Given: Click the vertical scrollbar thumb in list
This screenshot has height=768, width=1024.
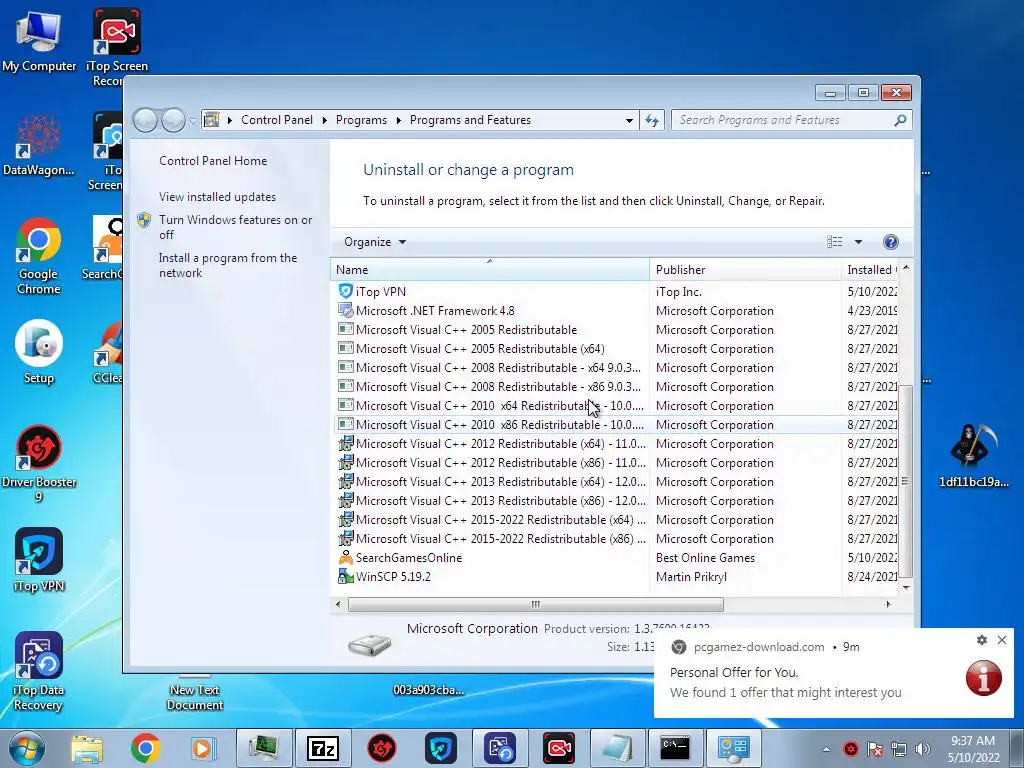Looking at the screenshot, I should 905,481.
